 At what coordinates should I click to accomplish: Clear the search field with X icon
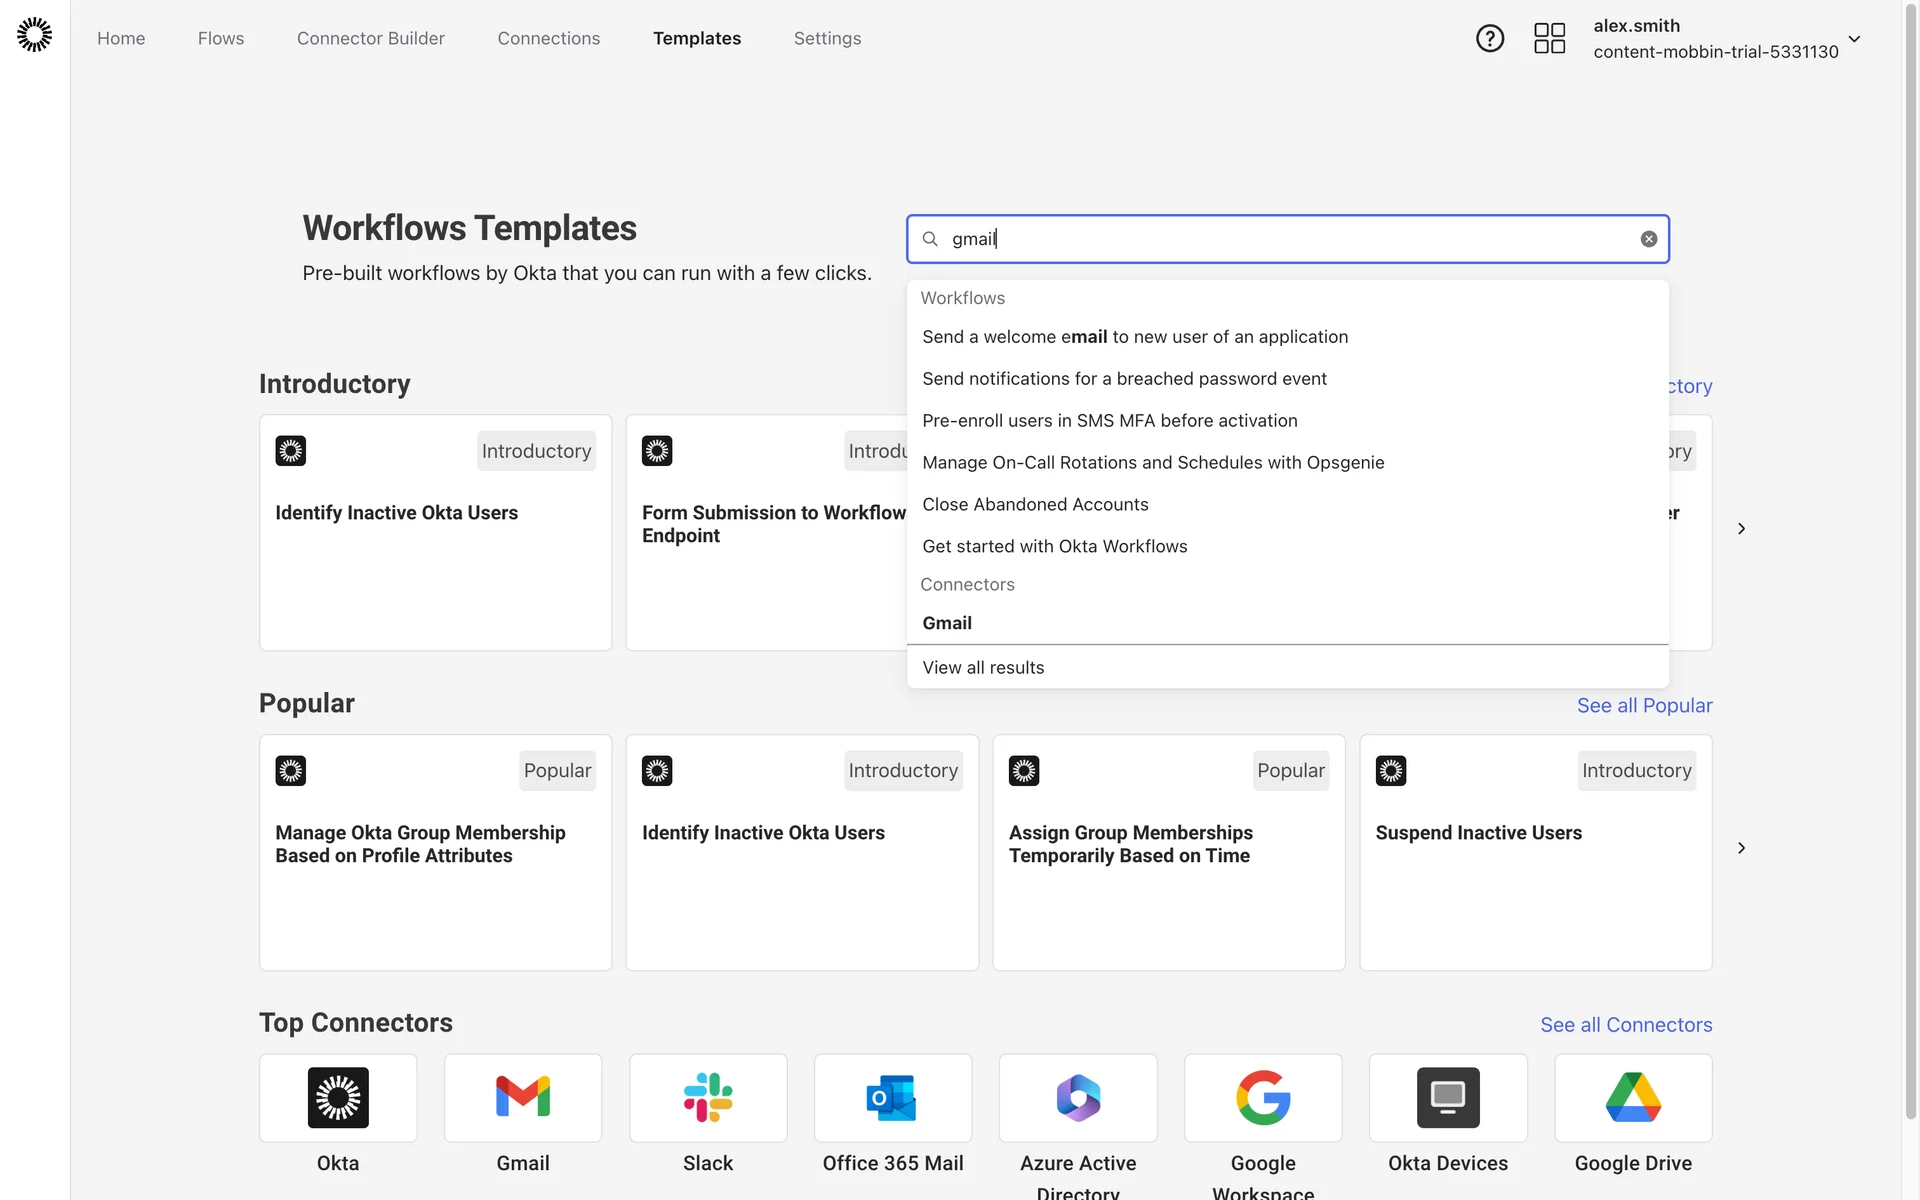pyautogui.click(x=1648, y=239)
